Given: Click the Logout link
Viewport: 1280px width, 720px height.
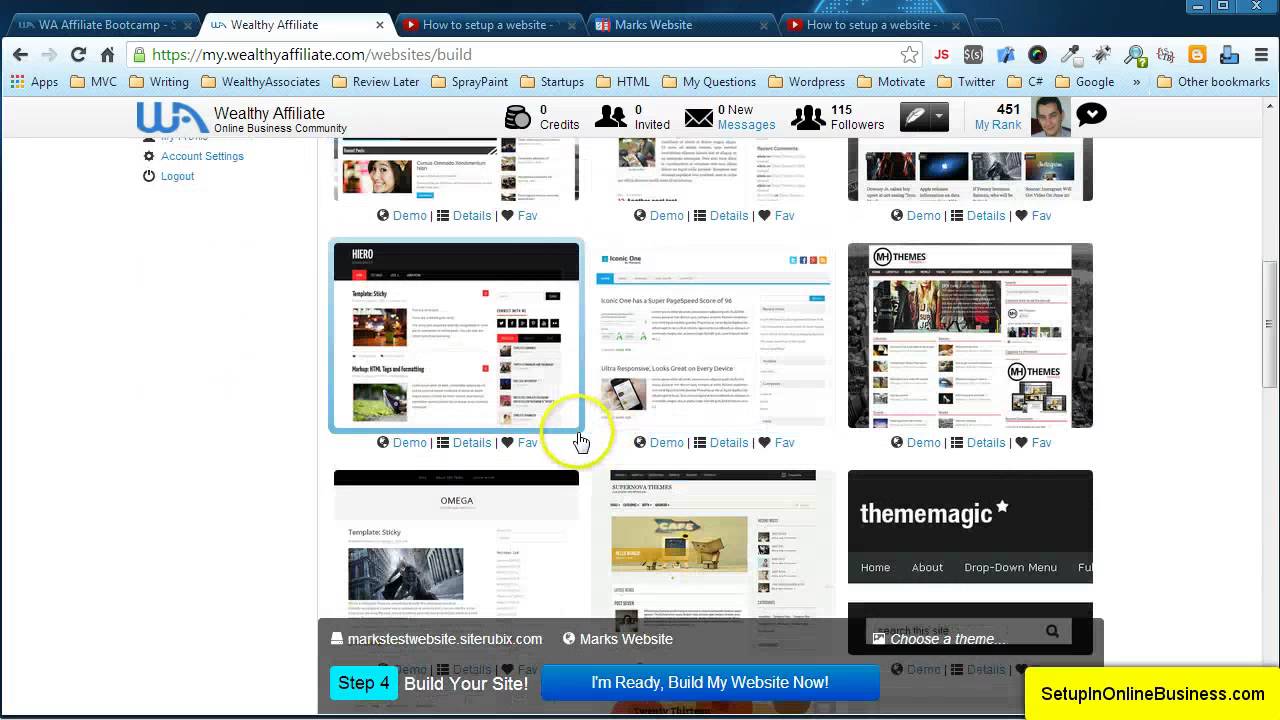Looking at the screenshot, I should (177, 176).
